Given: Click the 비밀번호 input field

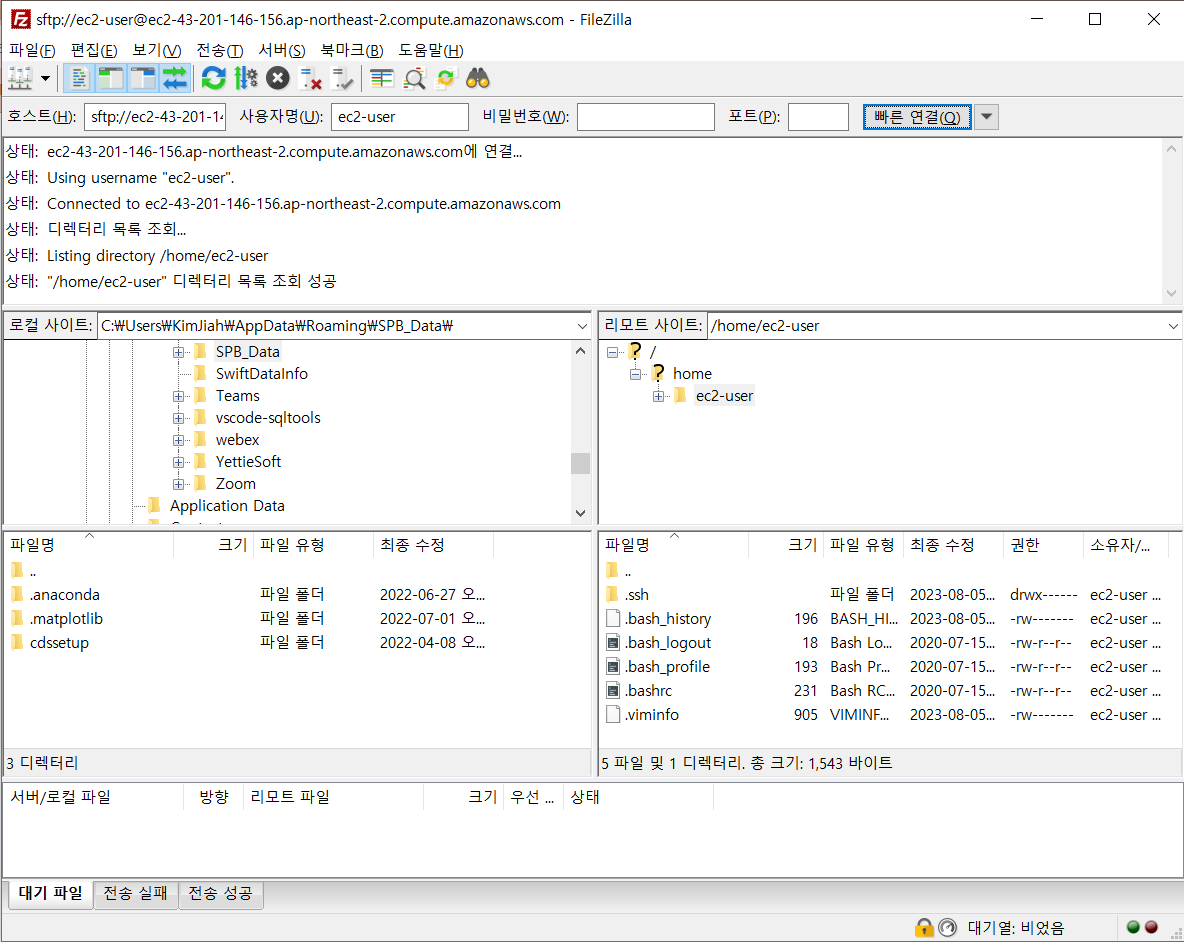Looking at the screenshot, I should (x=646, y=117).
